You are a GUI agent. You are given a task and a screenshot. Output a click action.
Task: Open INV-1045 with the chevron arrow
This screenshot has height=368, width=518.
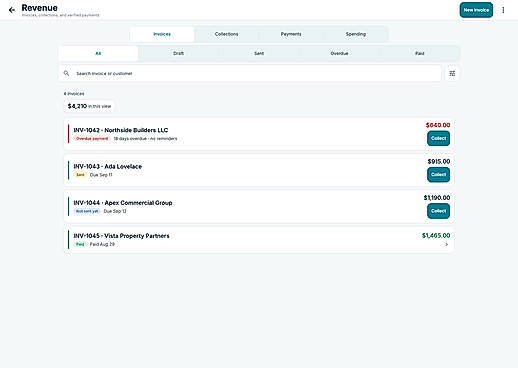click(447, 244)
